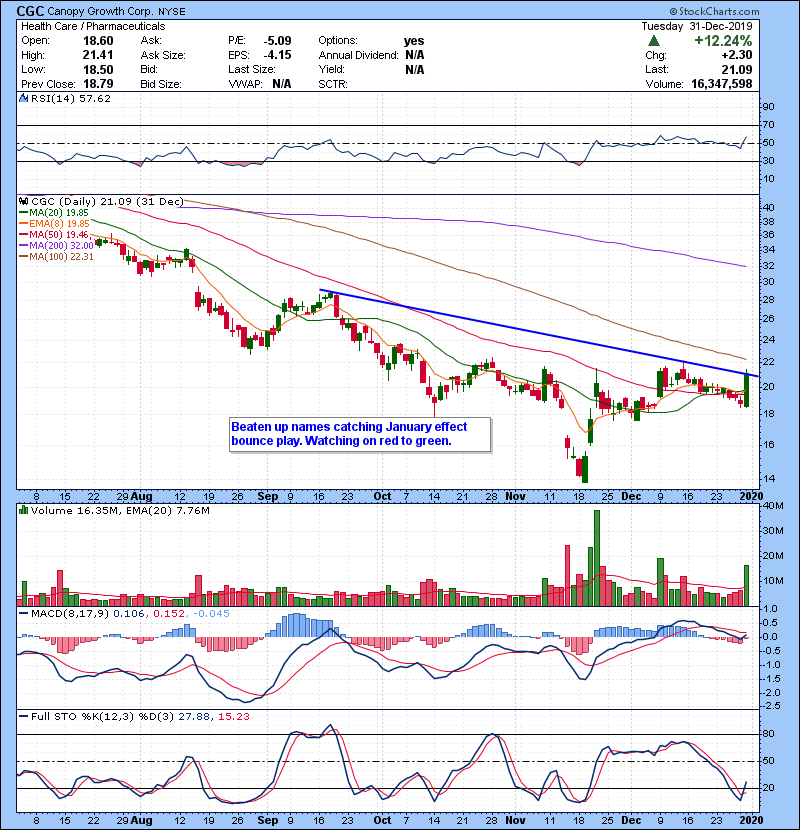Click the MA(50) 19.46 legend entry
The image size is (800, 830).
click(x=54, y=234)
